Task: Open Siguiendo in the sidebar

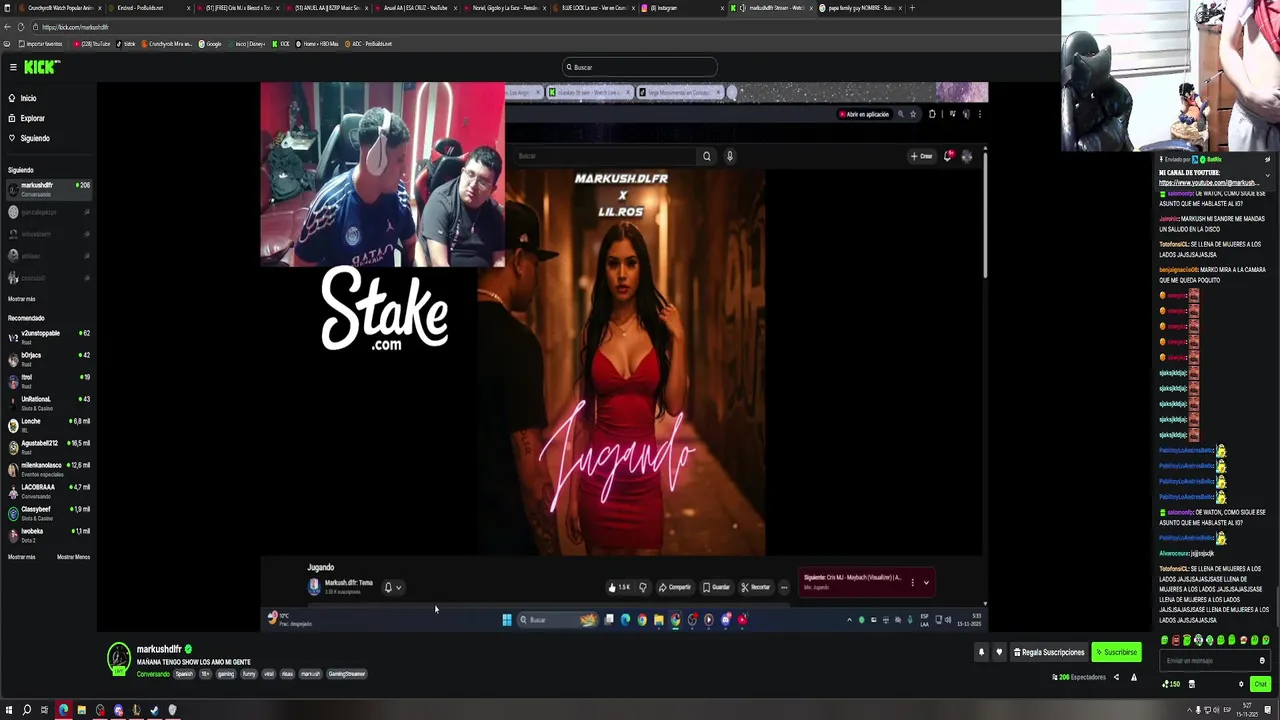Action: point(34,138)
